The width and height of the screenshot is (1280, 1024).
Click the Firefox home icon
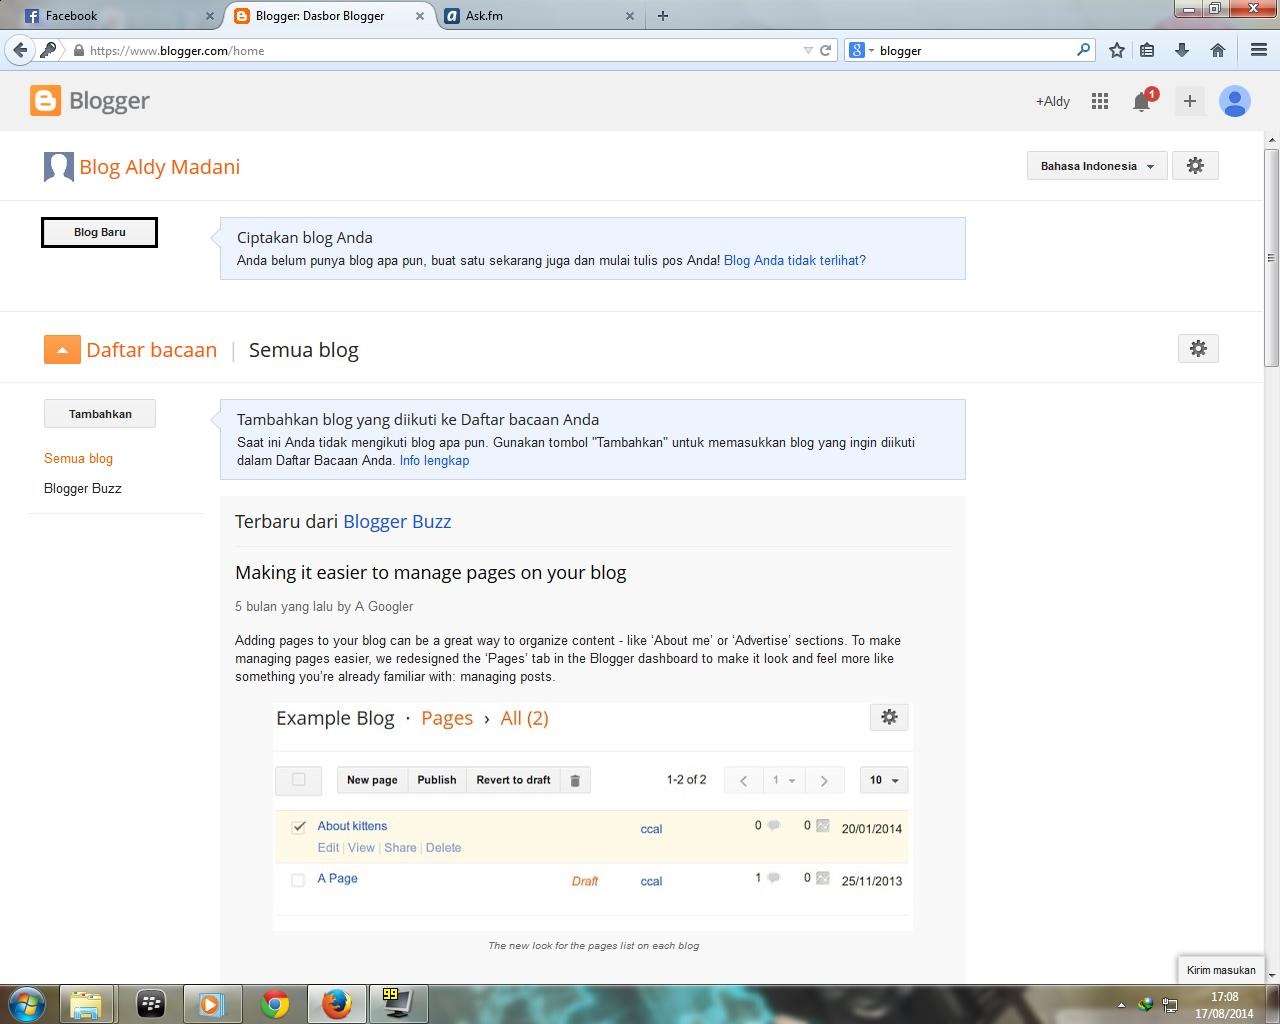click(1219, 49)
